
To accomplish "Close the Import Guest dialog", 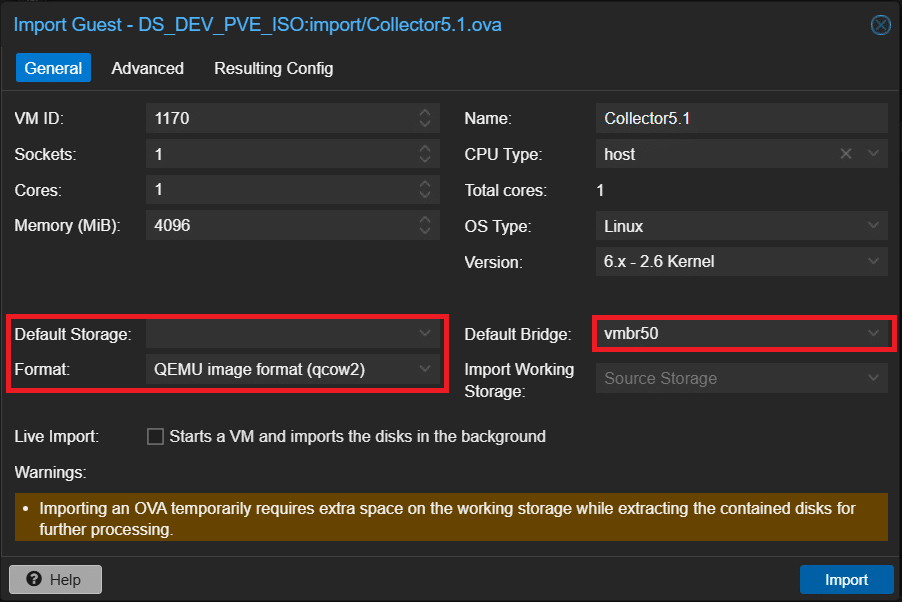I will pos(880,25).
